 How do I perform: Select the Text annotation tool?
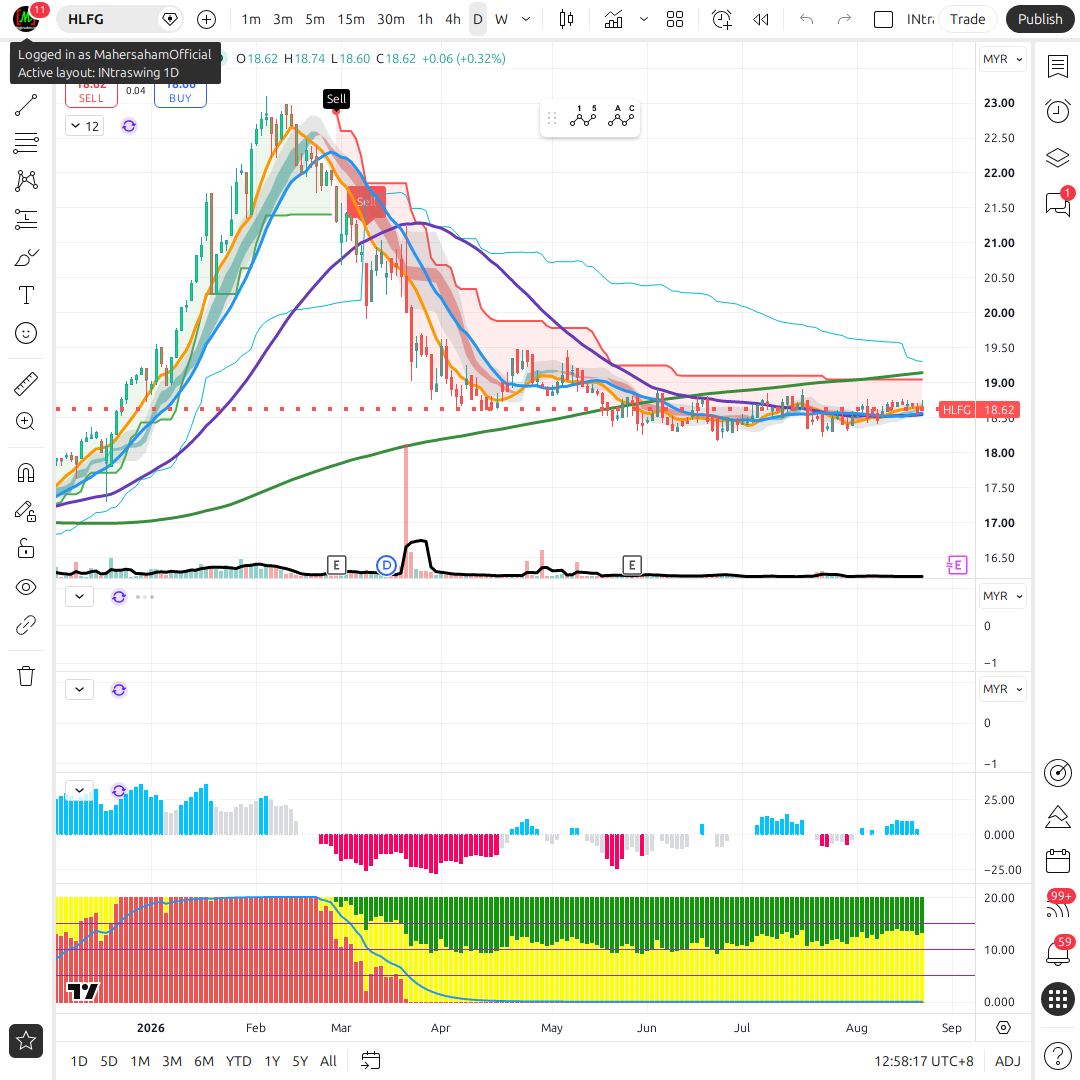(26, 295)
